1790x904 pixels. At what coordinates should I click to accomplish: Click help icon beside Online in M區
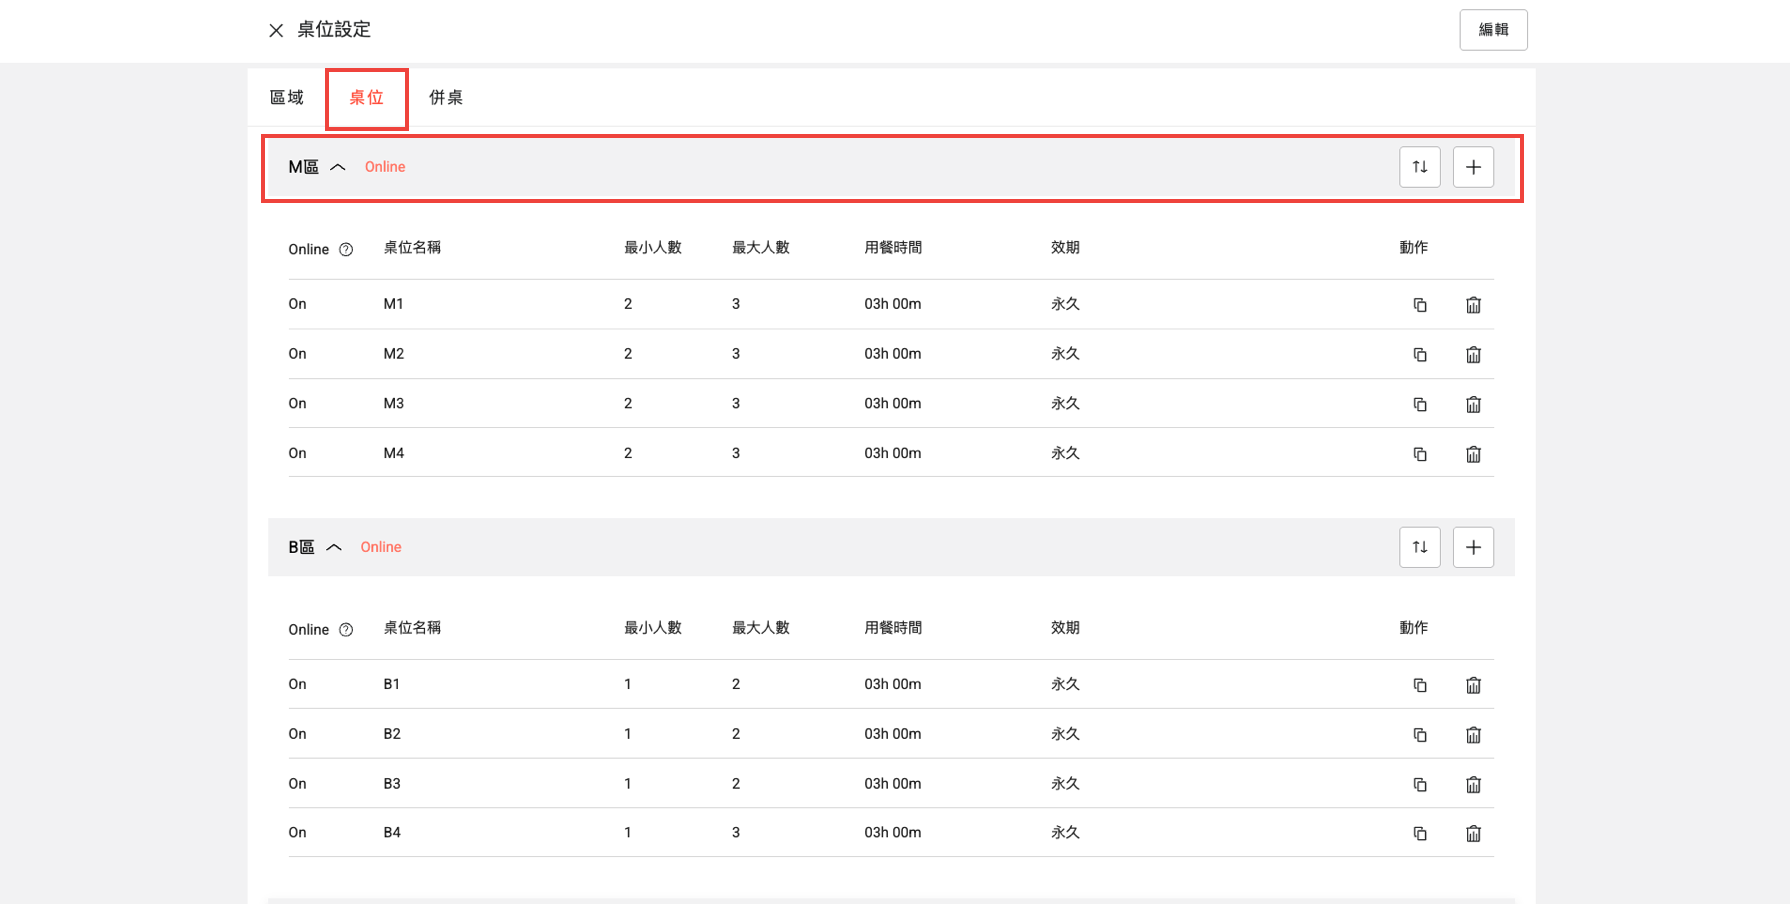point(346,250)
